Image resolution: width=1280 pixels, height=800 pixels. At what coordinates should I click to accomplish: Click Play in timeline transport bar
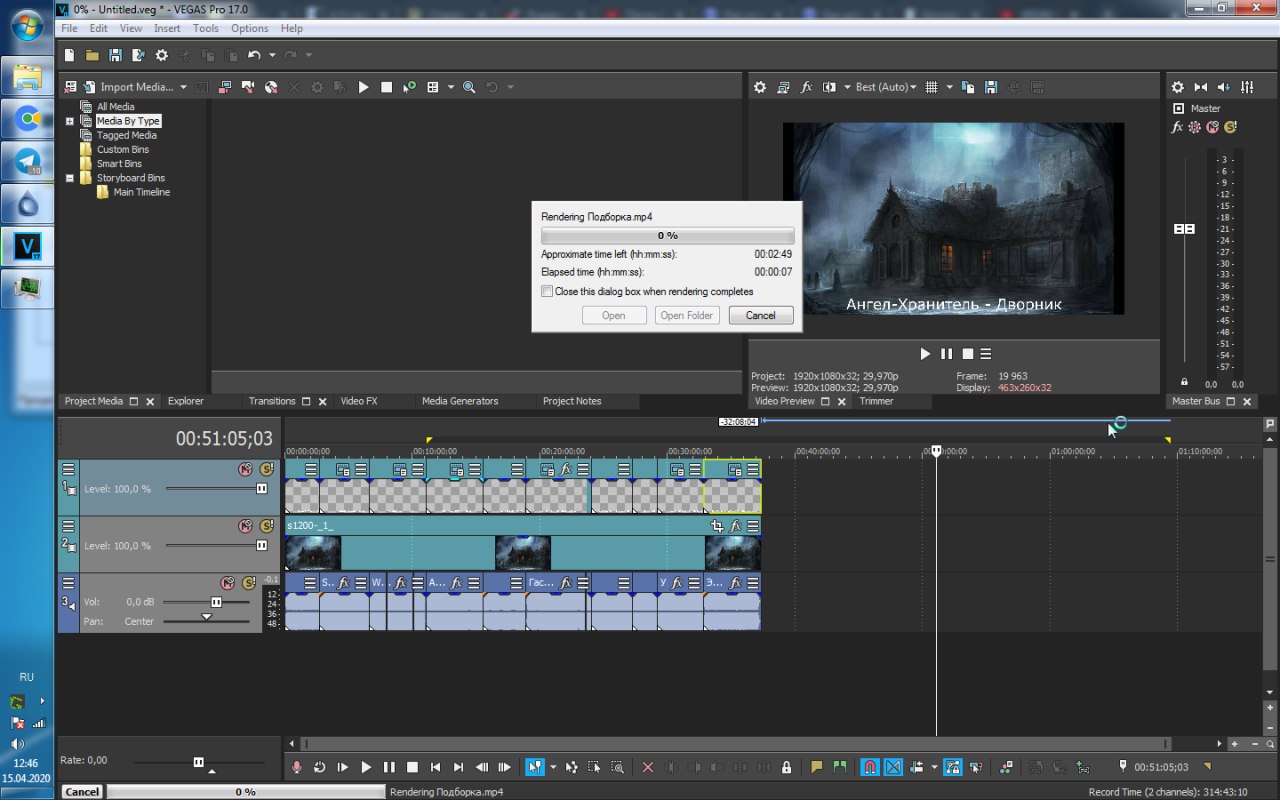click(366, 767)
